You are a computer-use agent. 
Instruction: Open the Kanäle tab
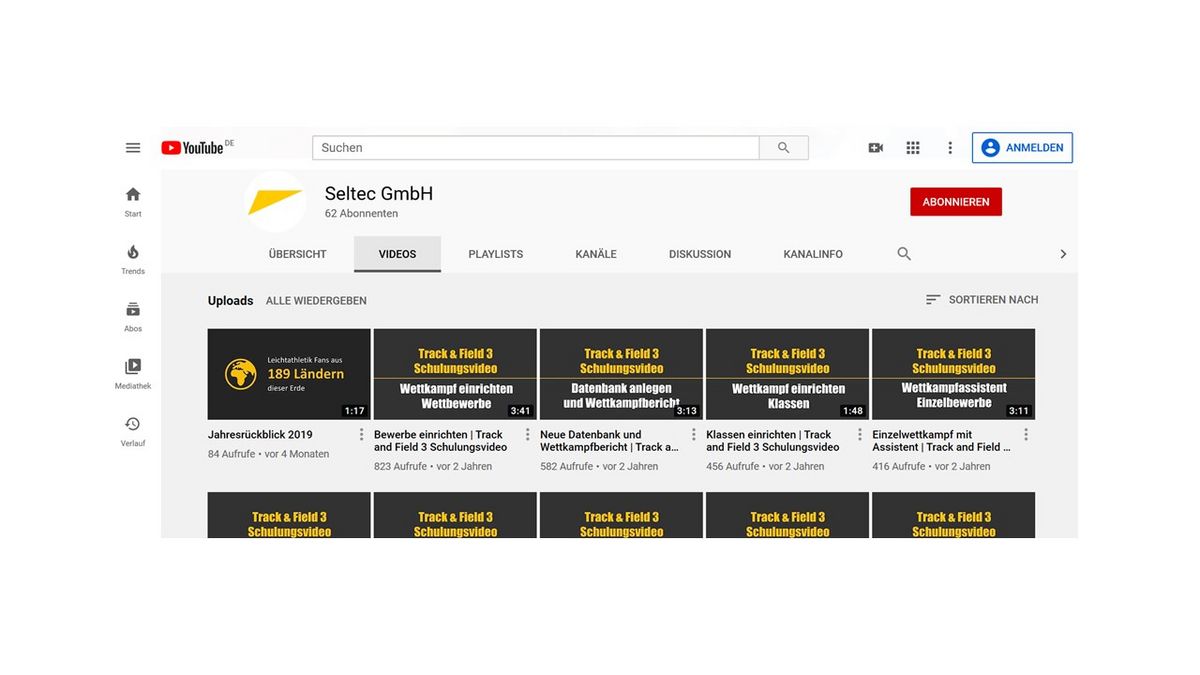596,254
